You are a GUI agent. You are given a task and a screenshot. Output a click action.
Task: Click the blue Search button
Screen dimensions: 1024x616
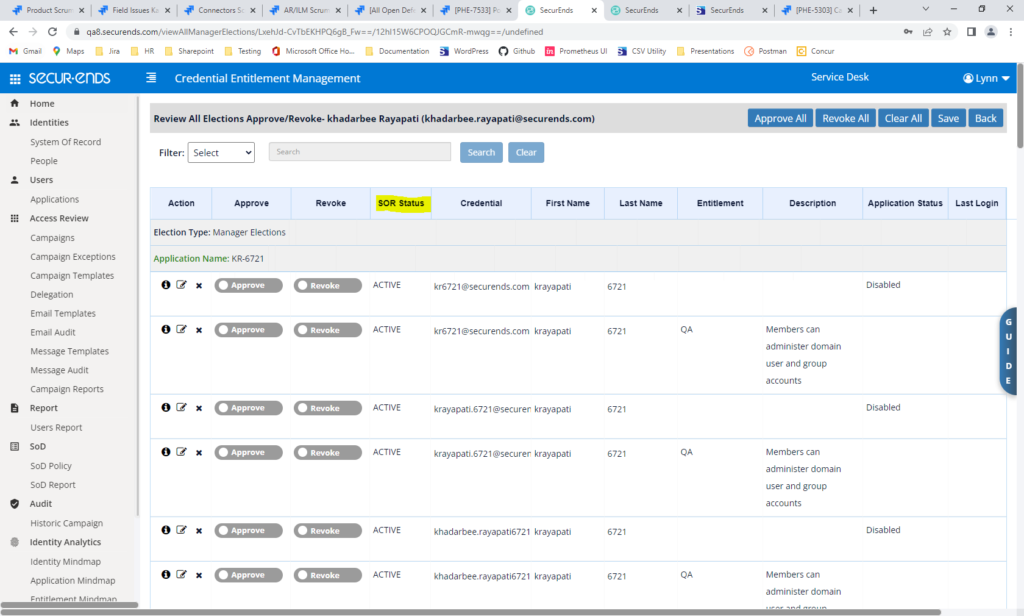(481, 152)
